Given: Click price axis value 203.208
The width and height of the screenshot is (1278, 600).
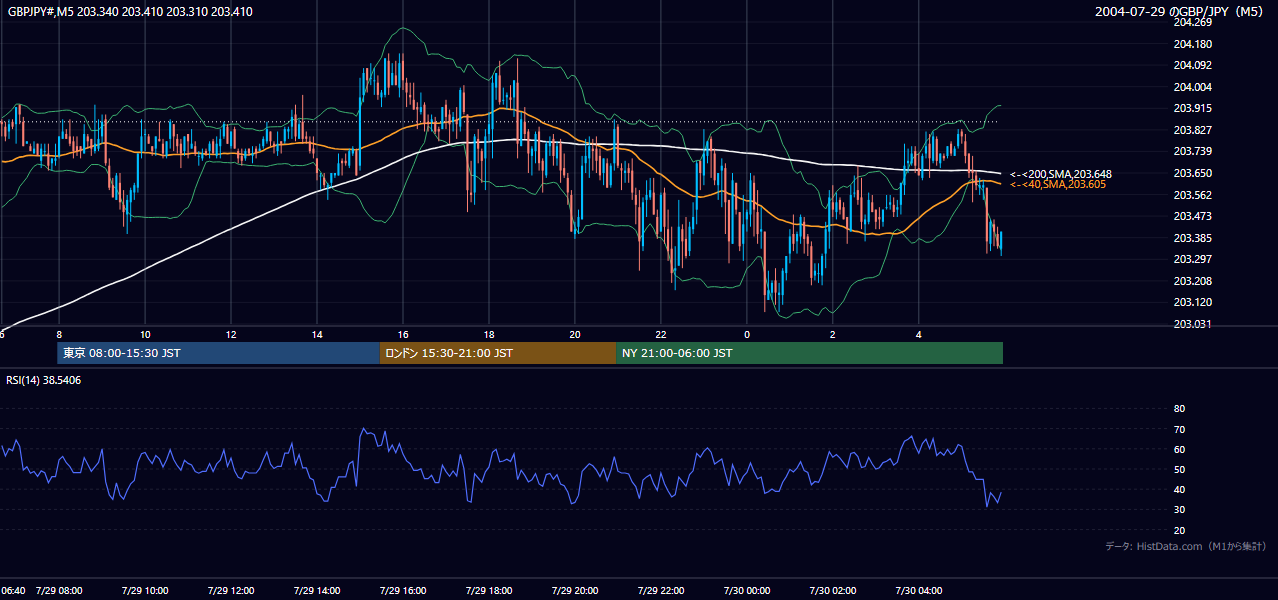Looking at the screenshot, I should tap(1192, 281).
